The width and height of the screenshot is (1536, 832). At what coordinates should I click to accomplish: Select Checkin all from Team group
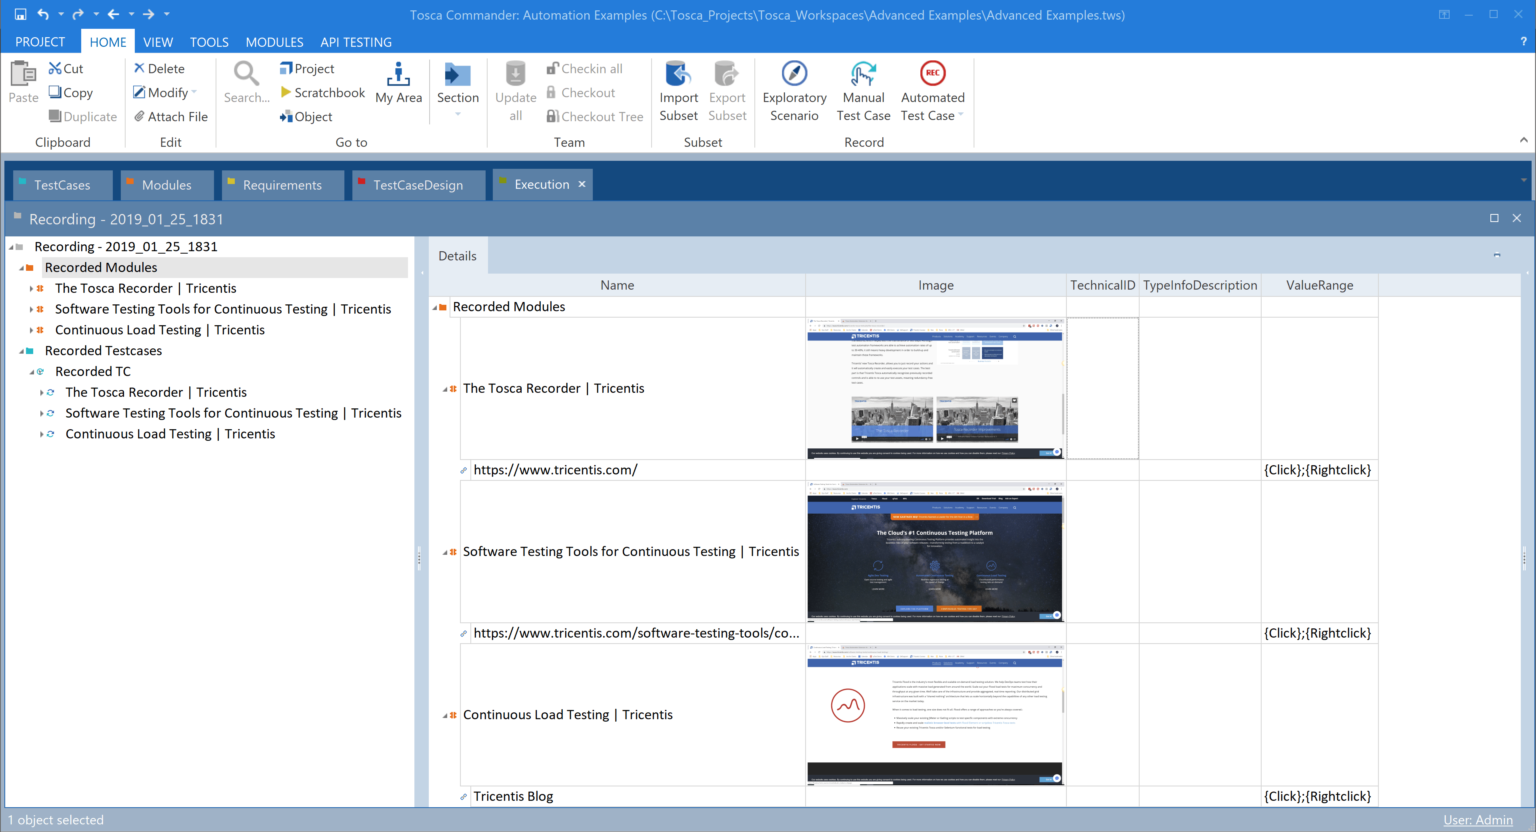588,68
